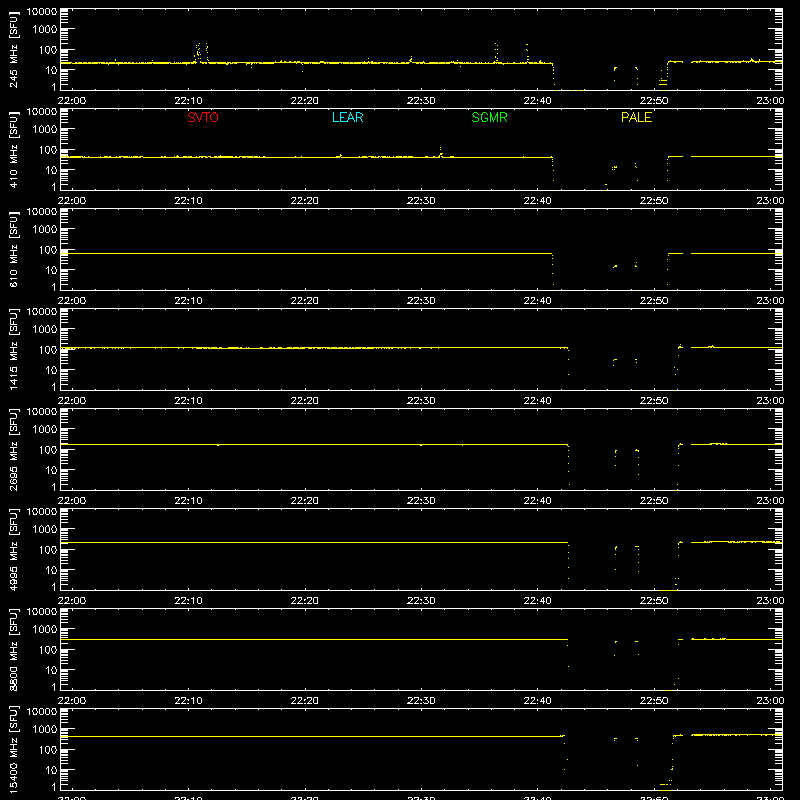The width and height of the screenshot is (800, 800).
Task: Click the 22:50 tick label of 410 MHz plot
Action: [654, 201]
